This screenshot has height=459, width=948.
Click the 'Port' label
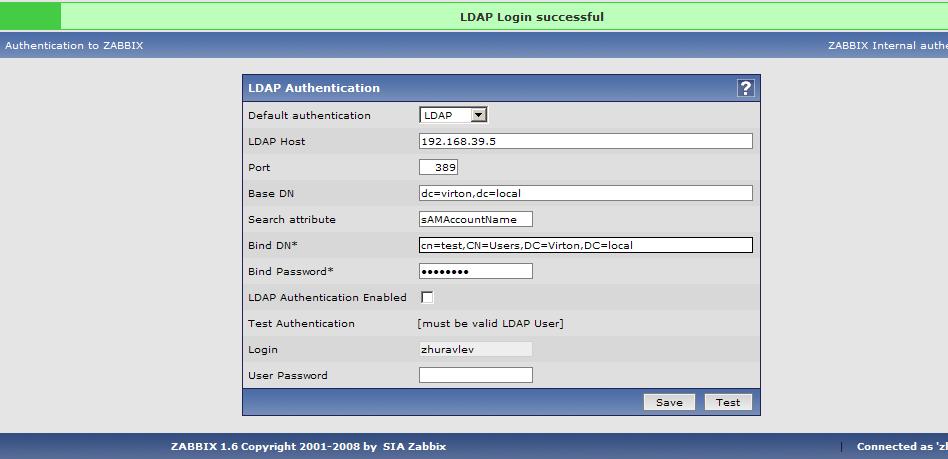pos(259,168)
